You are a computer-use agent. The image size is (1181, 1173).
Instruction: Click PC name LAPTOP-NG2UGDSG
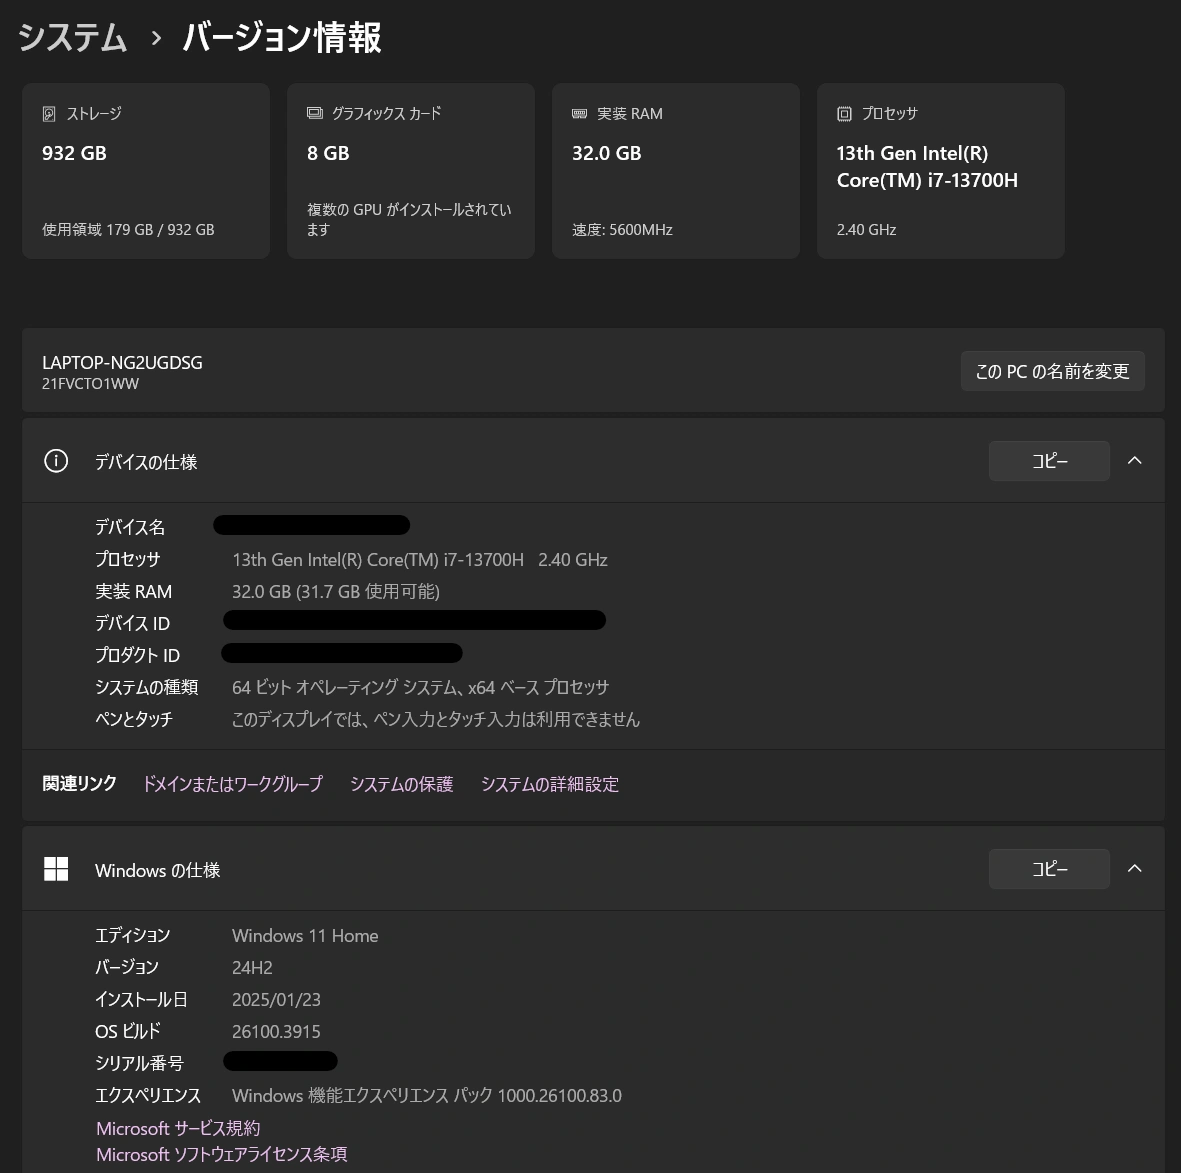click(122, 362)
